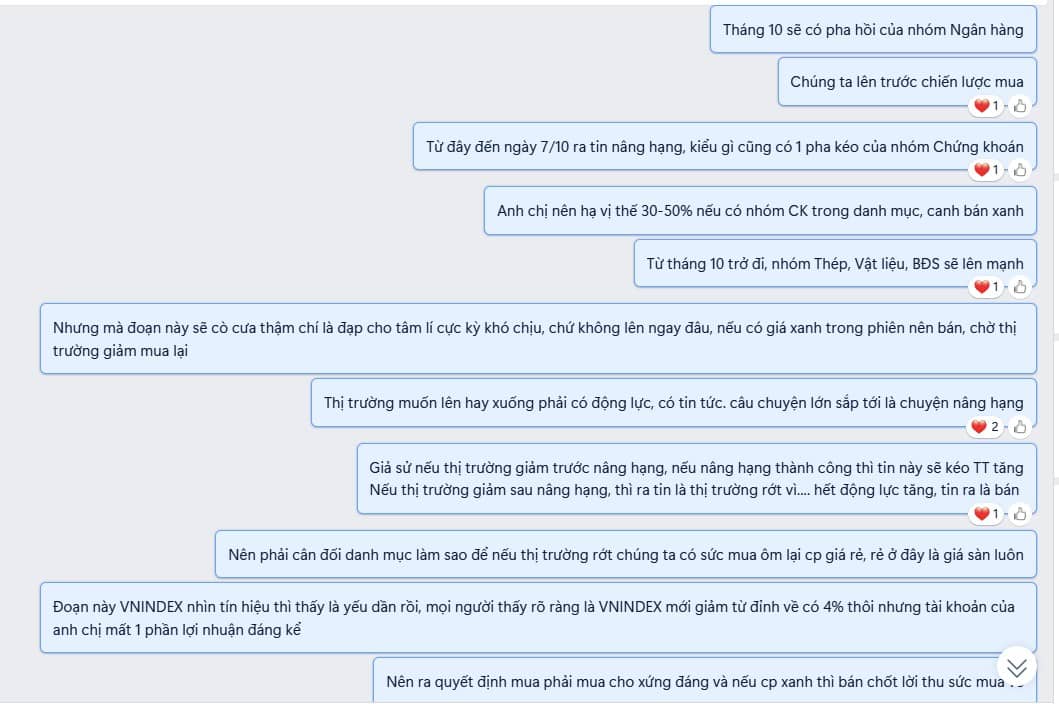Open the 2-heart reactions on 'chuyện nâng hạng' message
Viewport: 1059px width, 704px height.
coord(985,427)
